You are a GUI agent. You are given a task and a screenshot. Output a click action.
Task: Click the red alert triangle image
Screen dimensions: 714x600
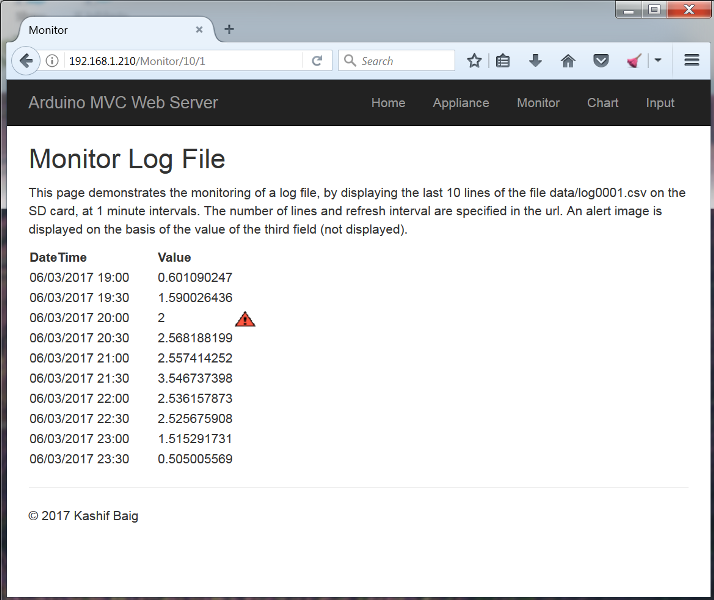click(245, 319)
